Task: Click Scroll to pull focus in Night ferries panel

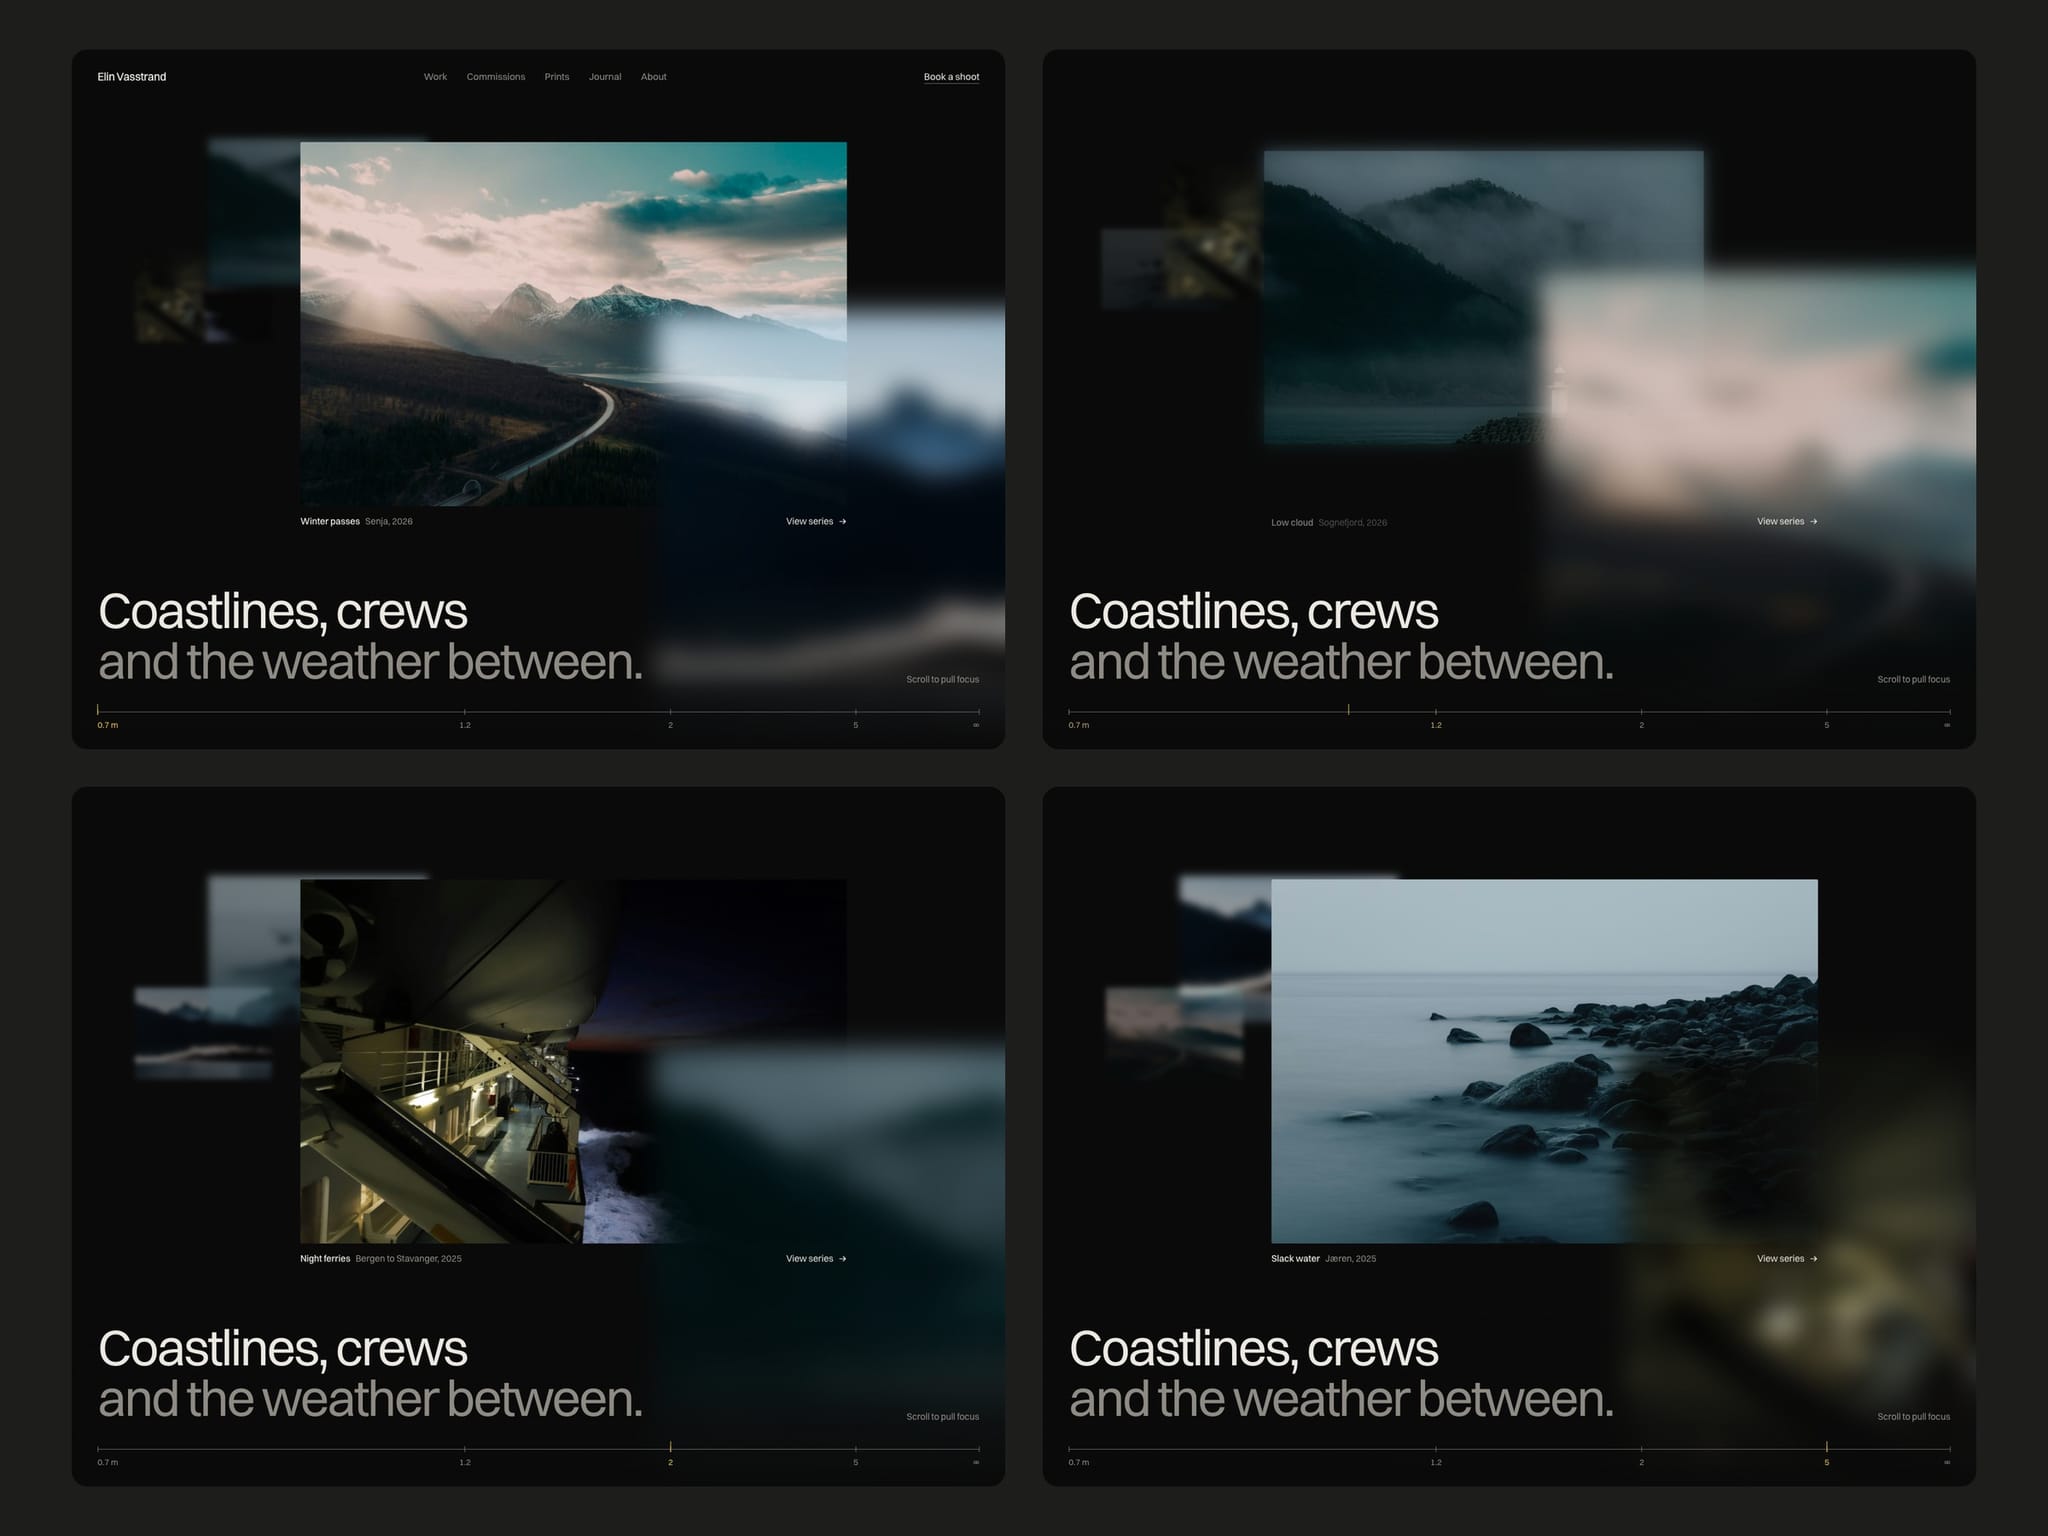Action: pos(943,1417)
